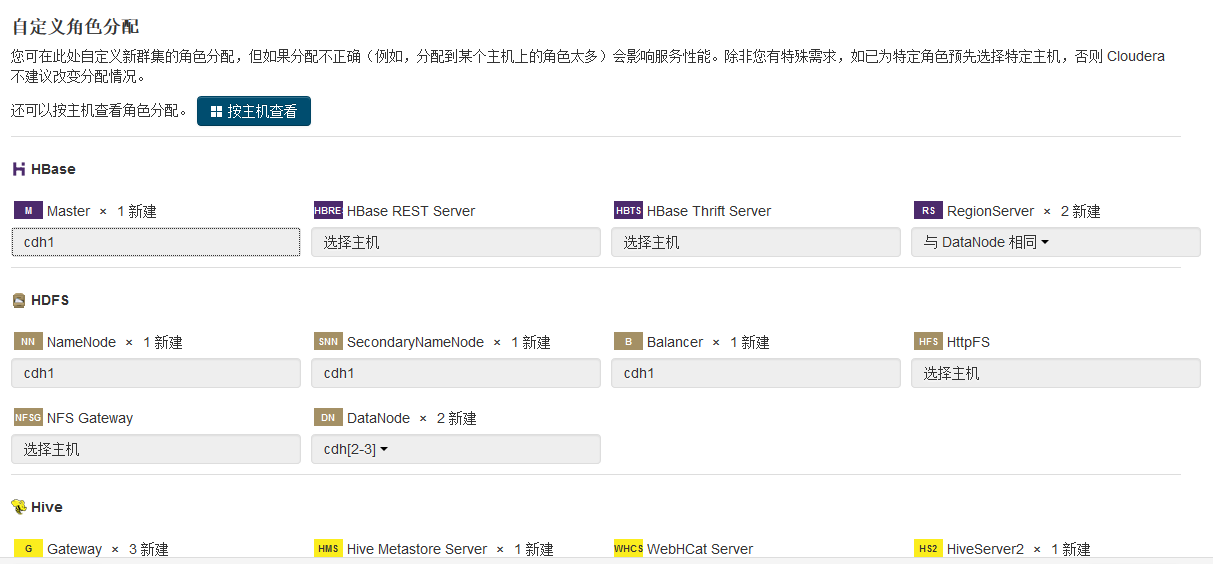Open NameNode host field cdh1
This screenshot has height=564, width=1213.
tap(156, 373)
